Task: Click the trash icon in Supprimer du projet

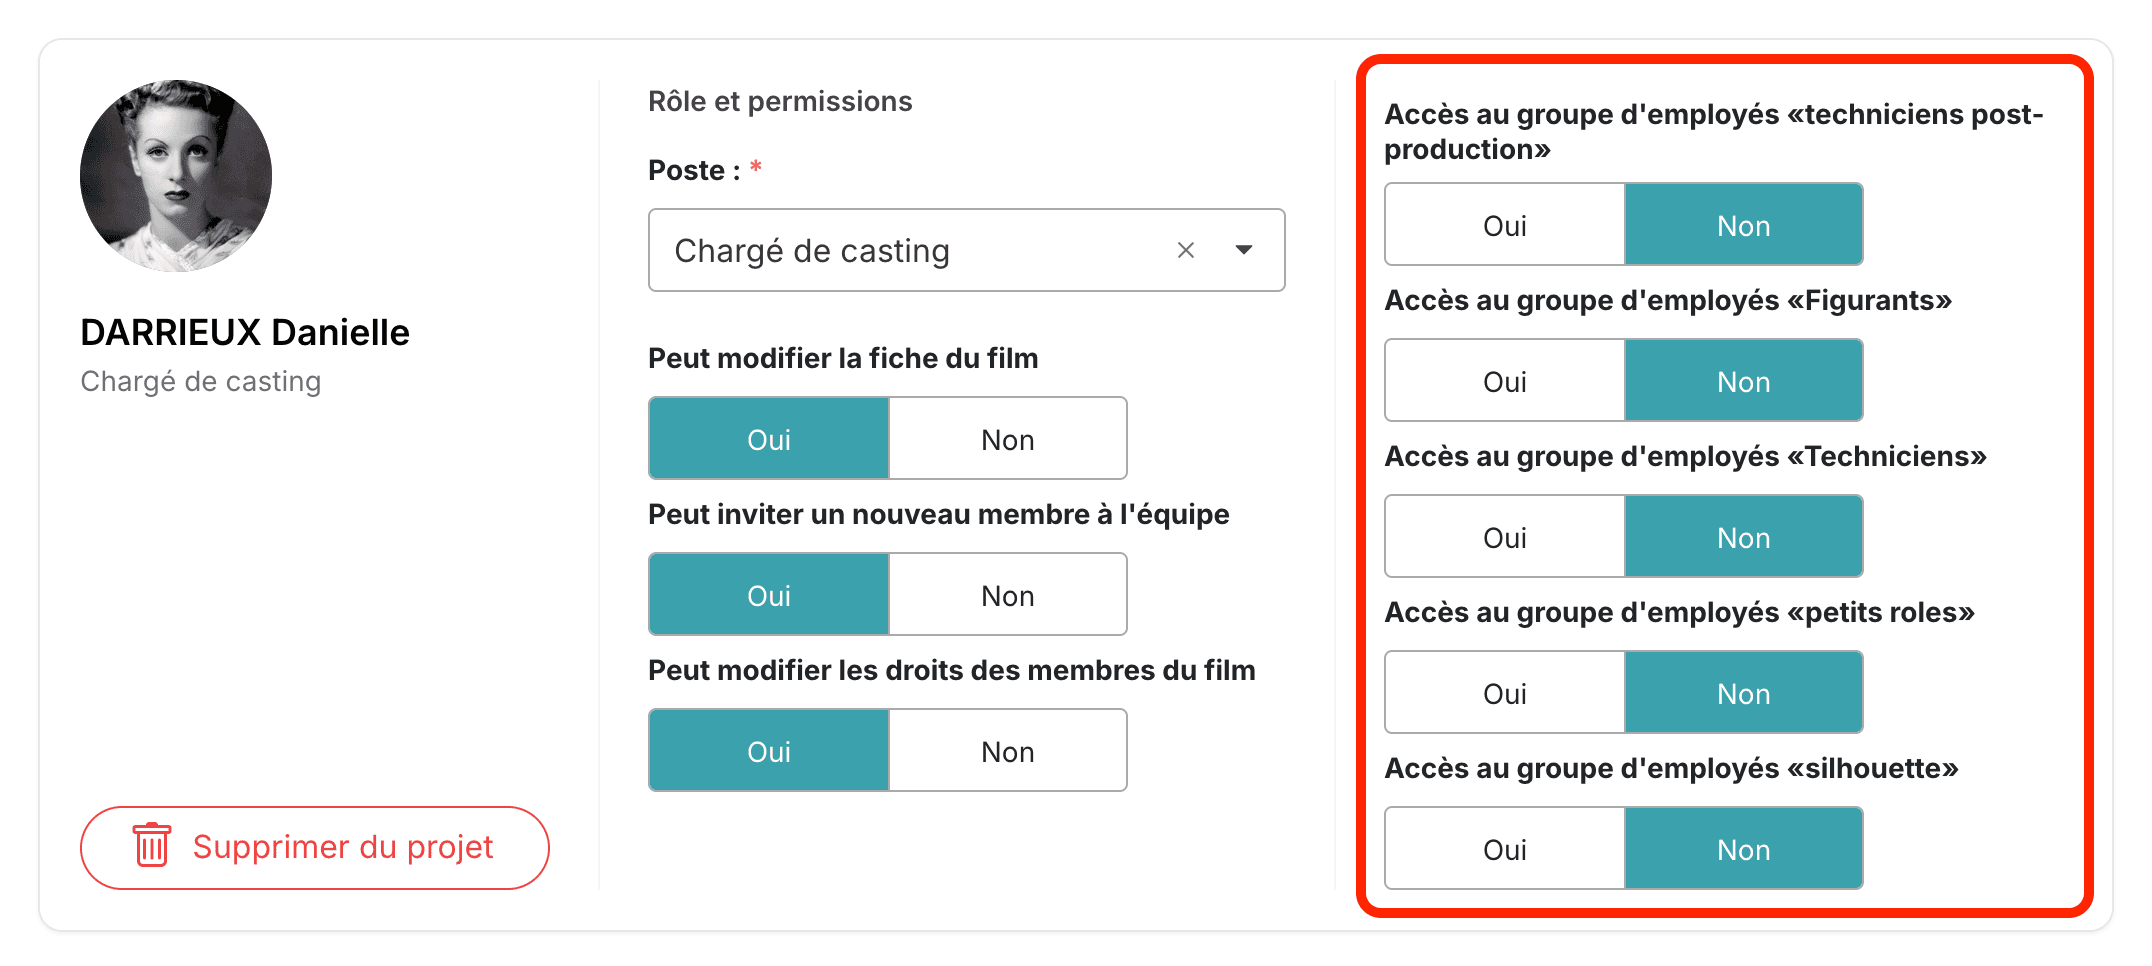Action: click(152, 846)
